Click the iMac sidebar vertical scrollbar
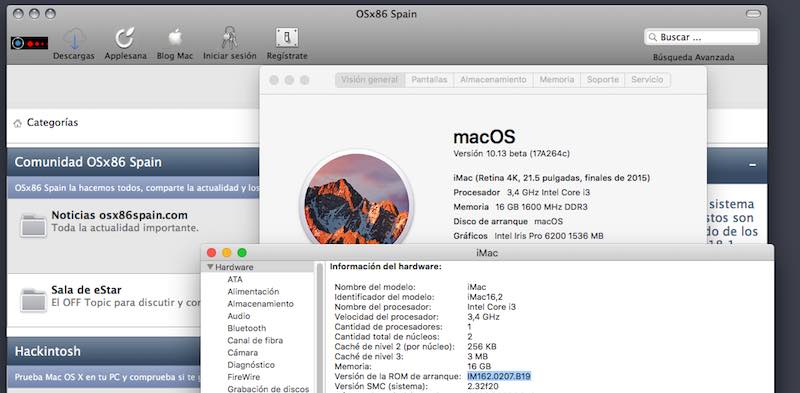The height and width of the screenshot is (393, 800). click(320, 328)
